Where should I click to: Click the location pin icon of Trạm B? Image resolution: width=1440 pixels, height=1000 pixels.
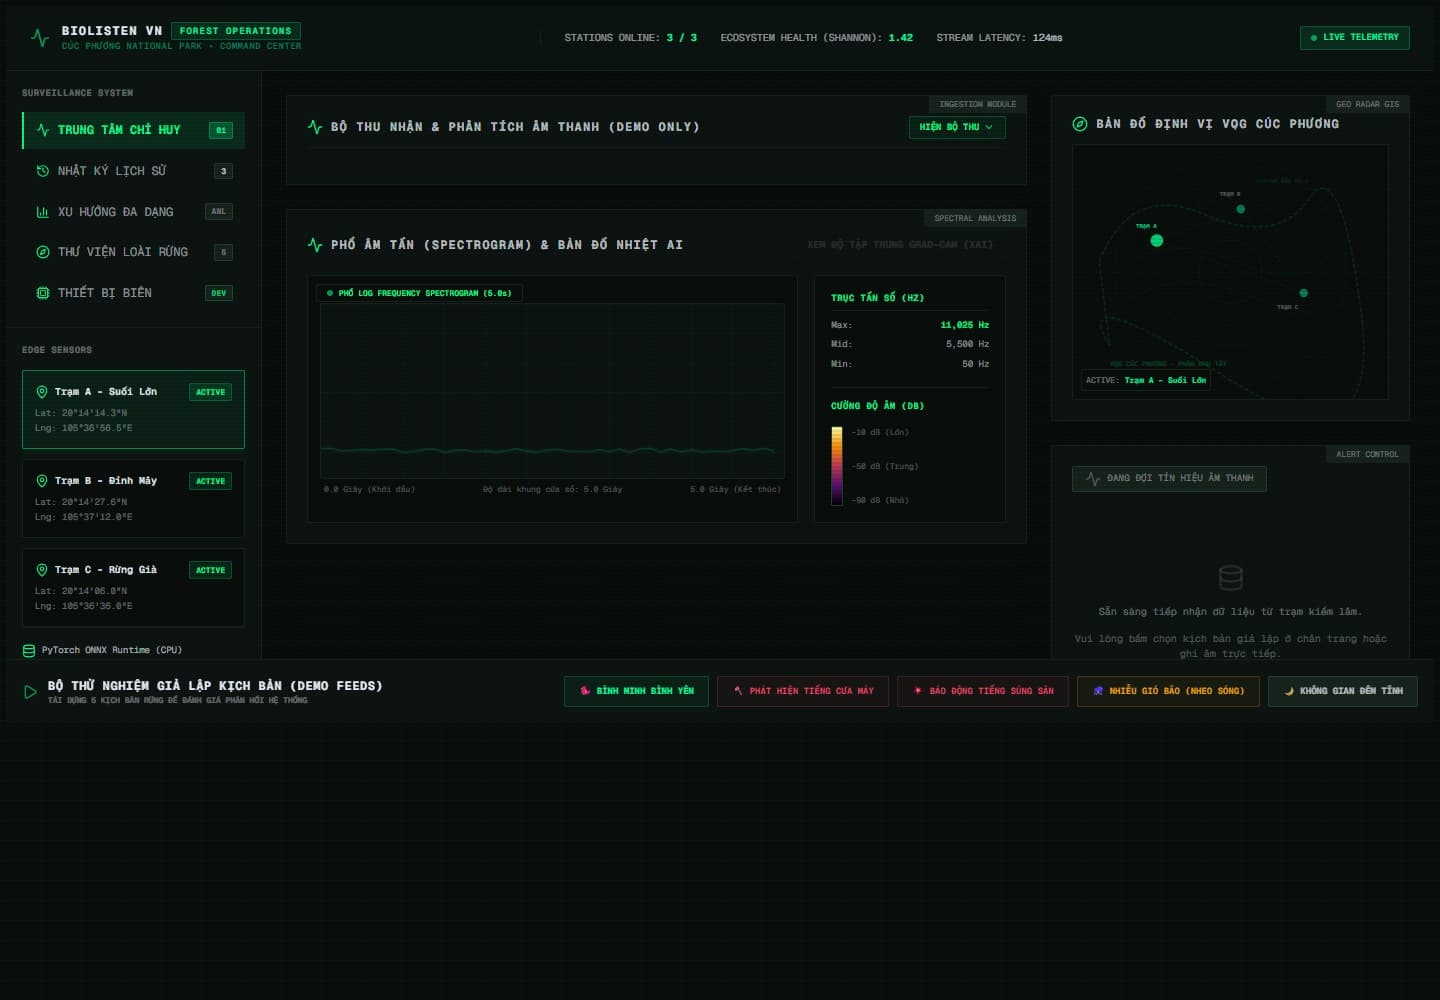pyautogui.click(x=42, y=481)
